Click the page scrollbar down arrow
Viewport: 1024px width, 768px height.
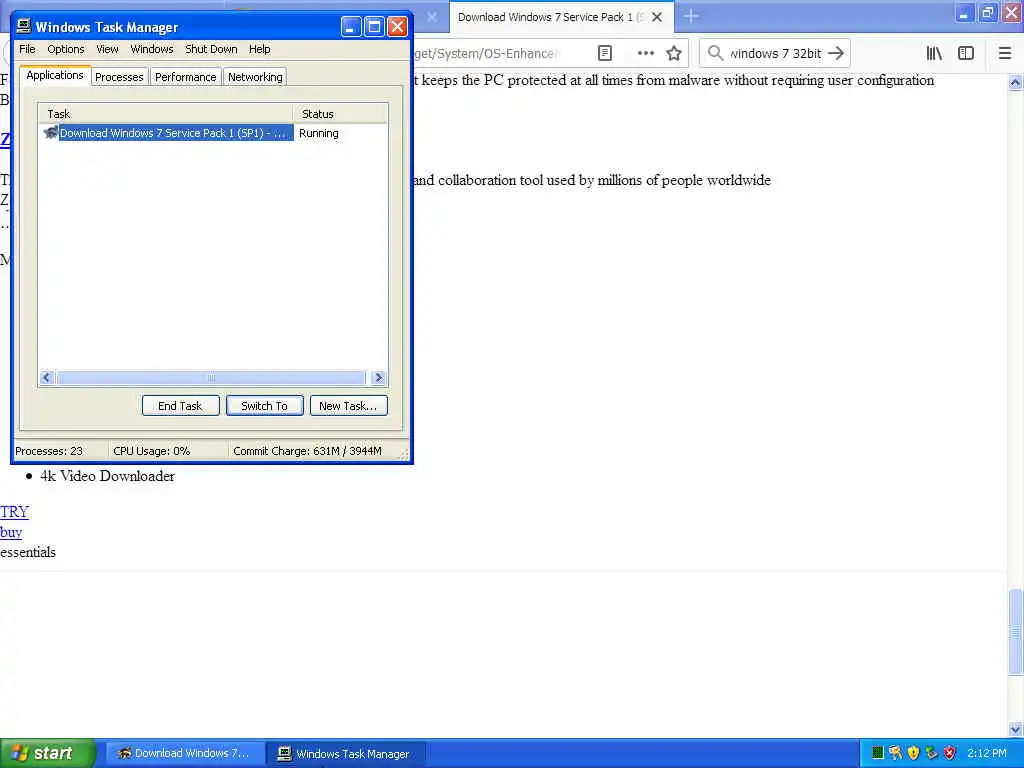(x=1015, y=728)
